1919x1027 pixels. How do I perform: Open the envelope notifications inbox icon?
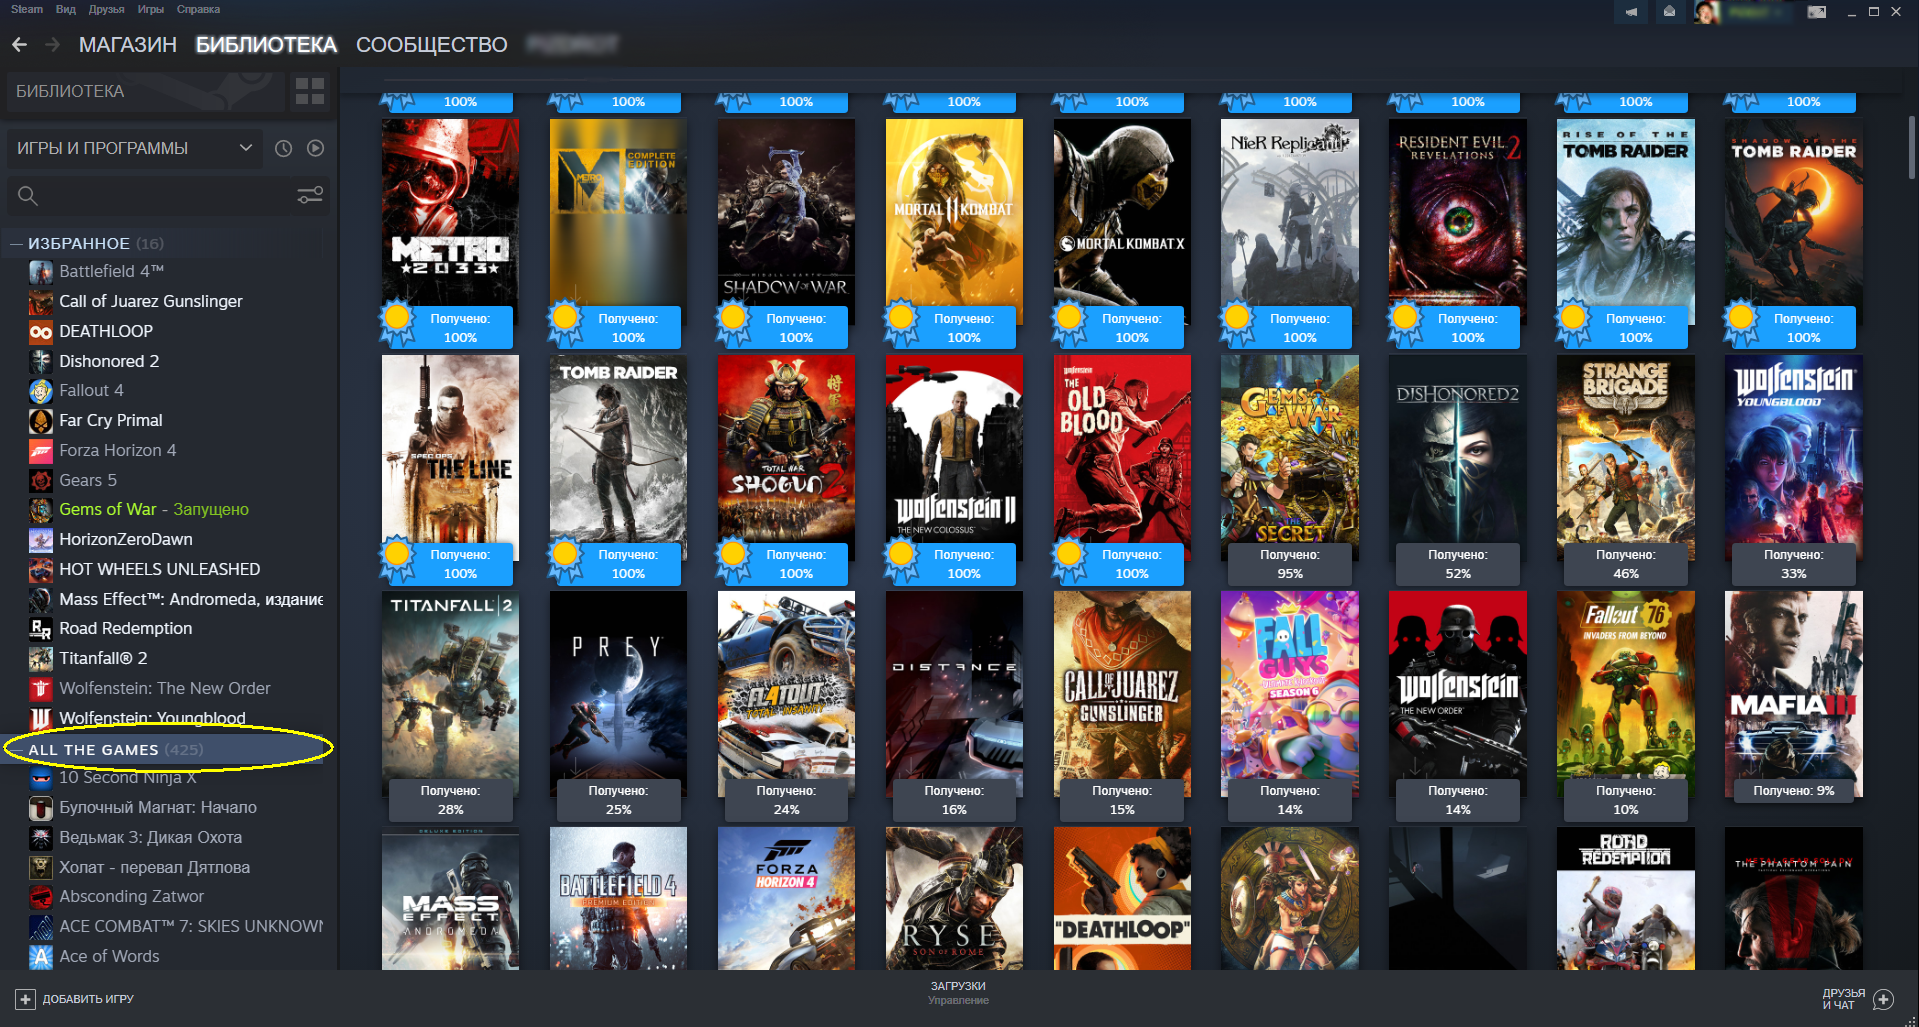pos(1669,12)
